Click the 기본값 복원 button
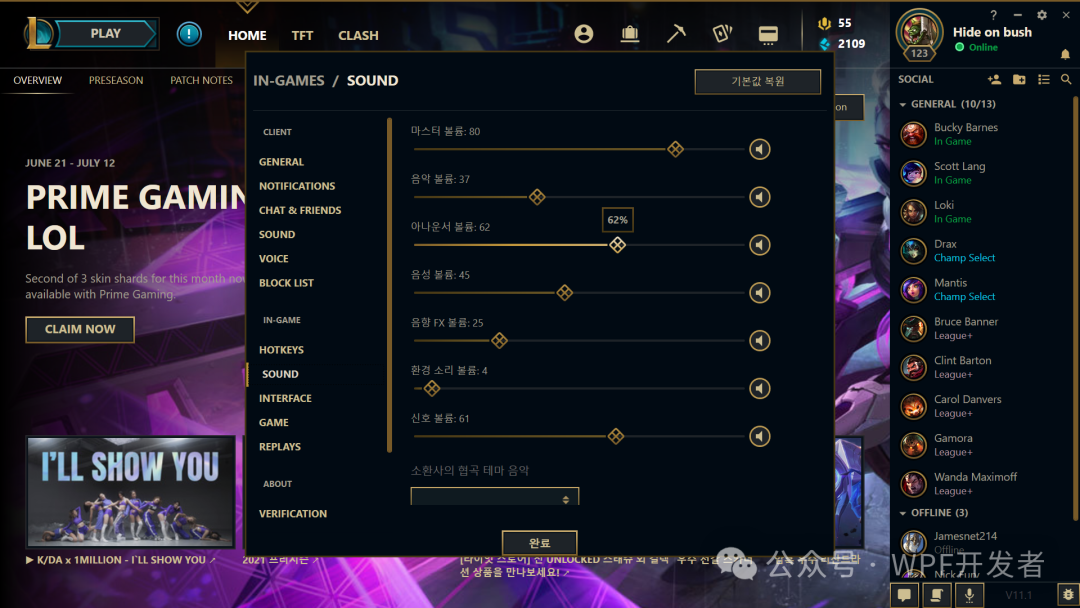This screenshot has width=1080, height=608. tap(758, 81)
